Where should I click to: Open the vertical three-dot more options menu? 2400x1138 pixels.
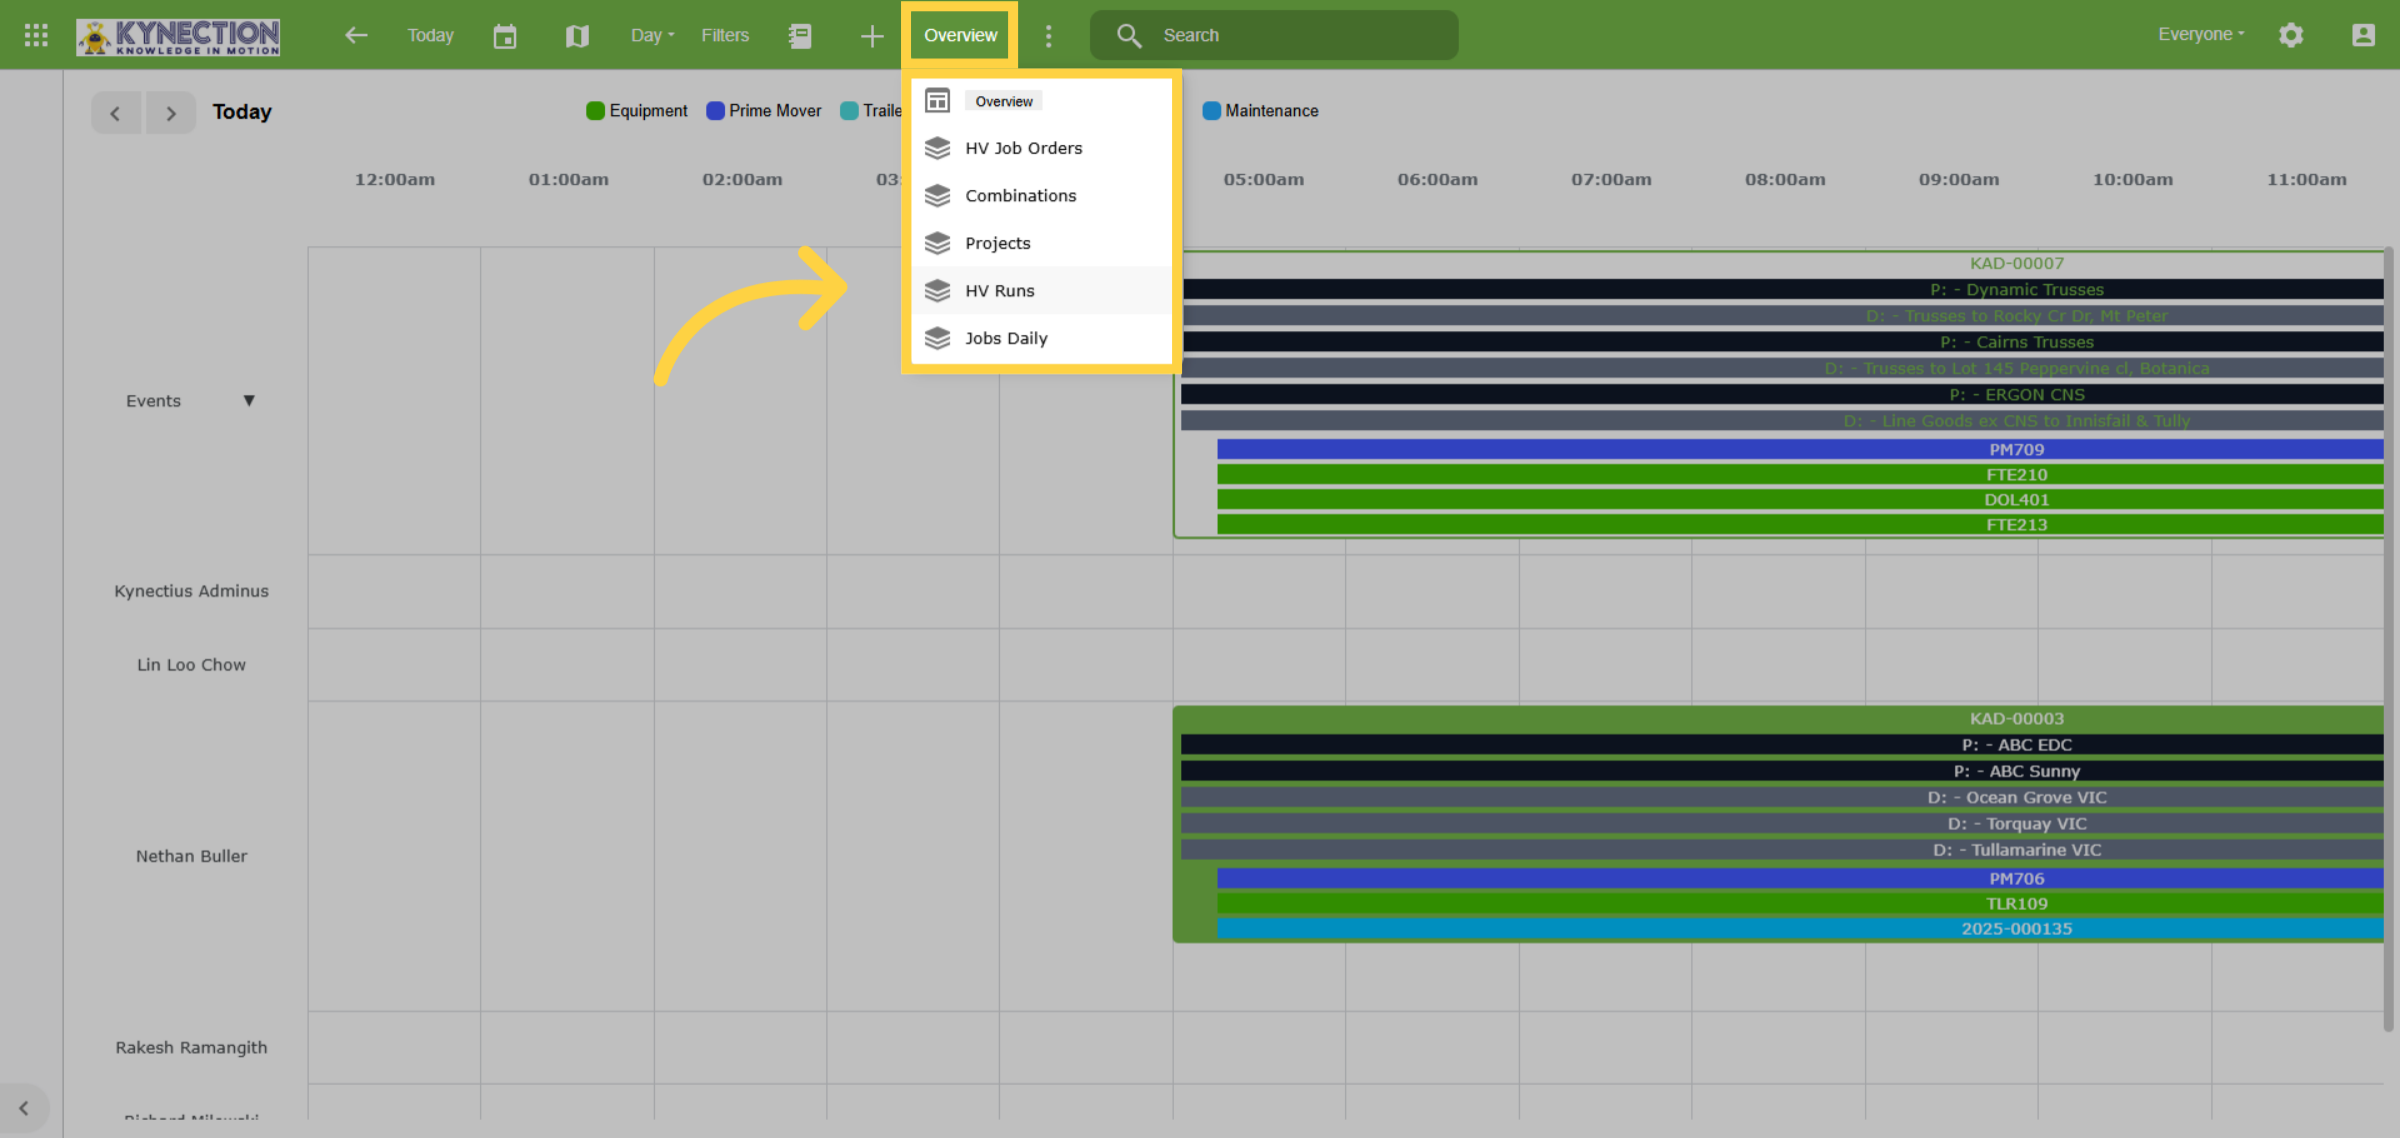pos(1048,36)
